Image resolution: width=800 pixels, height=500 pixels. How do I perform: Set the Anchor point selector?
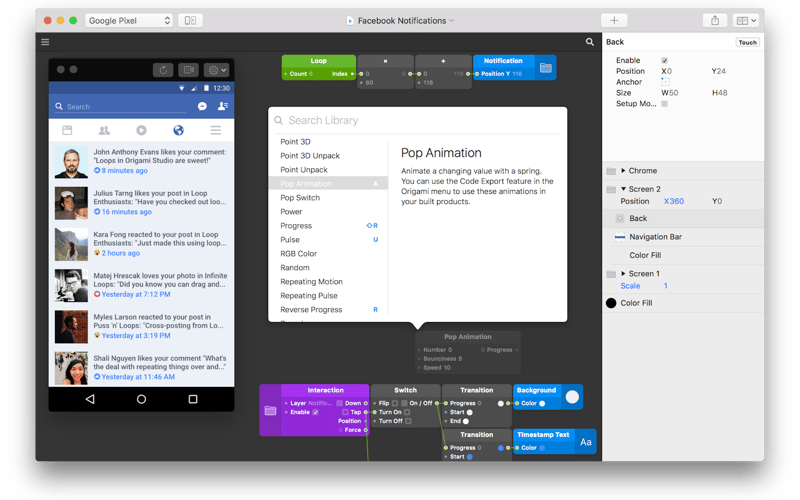pos(665,82)
